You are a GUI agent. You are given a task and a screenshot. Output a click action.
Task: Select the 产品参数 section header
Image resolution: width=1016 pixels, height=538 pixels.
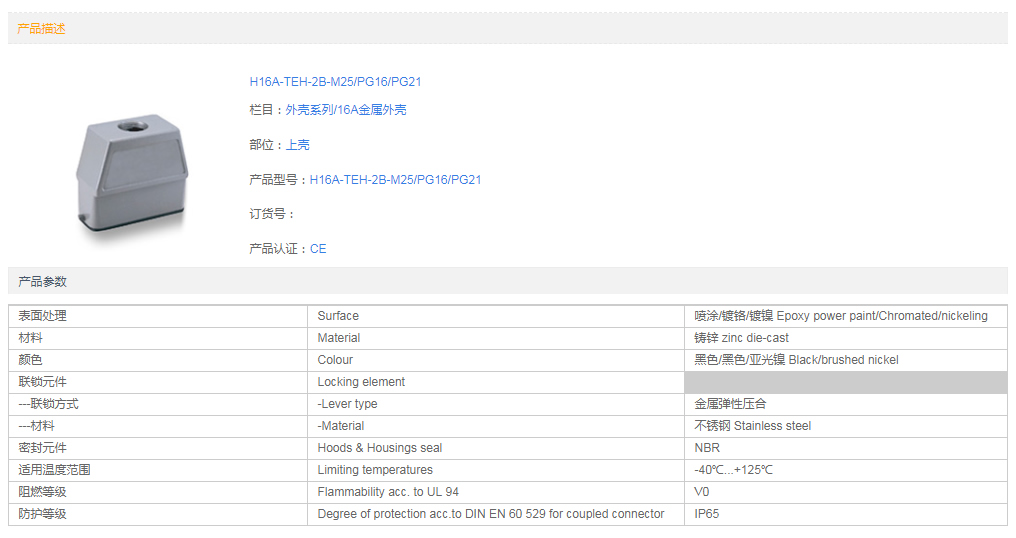click(42, 282)
